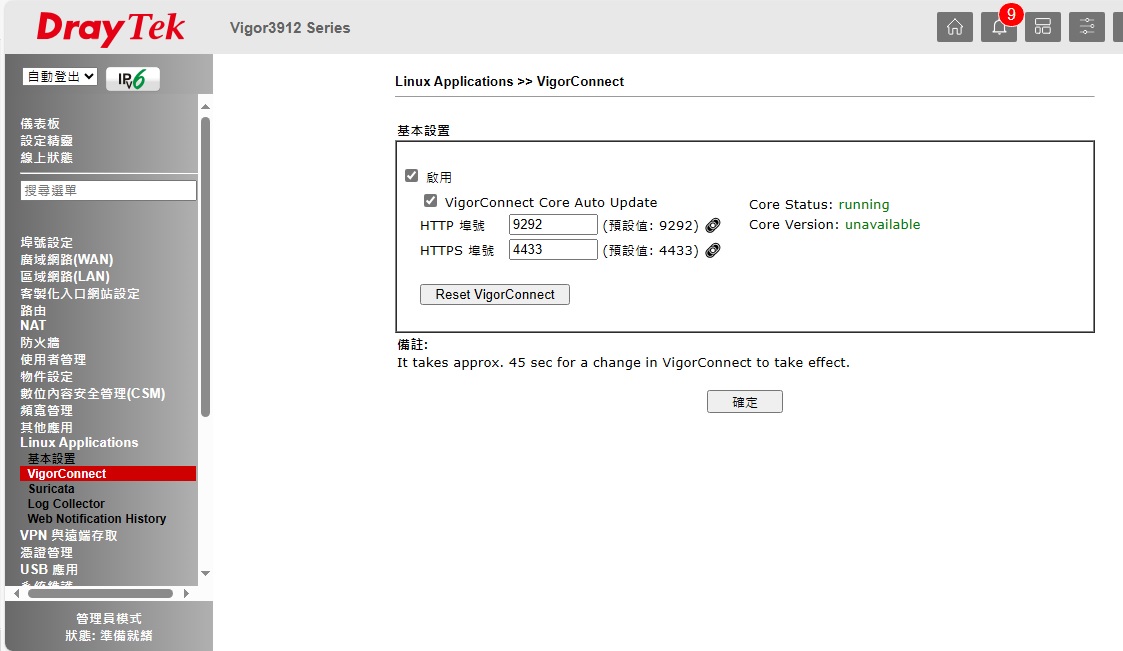Uncheck VigorConnect Core Auto Update
Image resolution: width=1123 pixels, height=651 pixels.
click(431, 201)
